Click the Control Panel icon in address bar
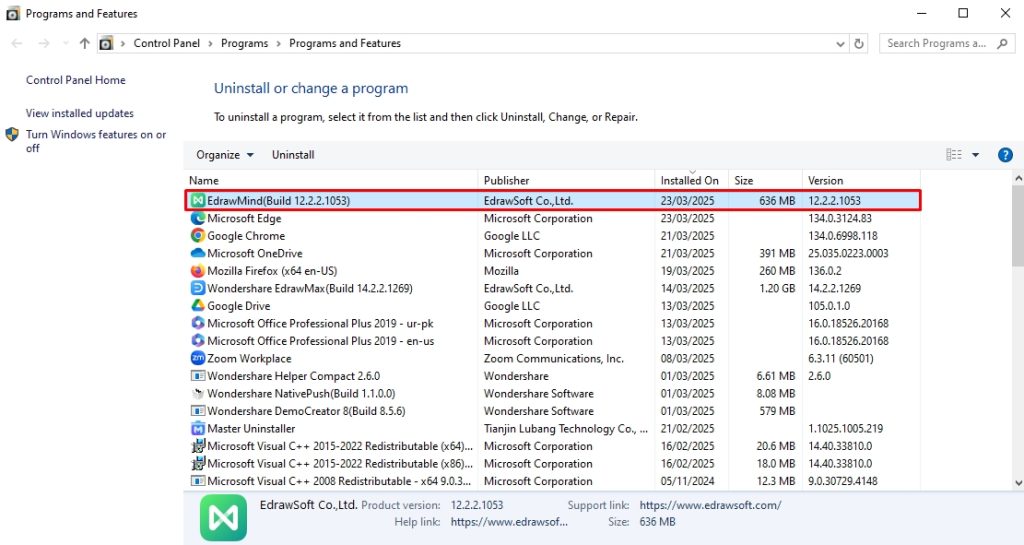1024x545 pixels. click(x=106, y=44)
